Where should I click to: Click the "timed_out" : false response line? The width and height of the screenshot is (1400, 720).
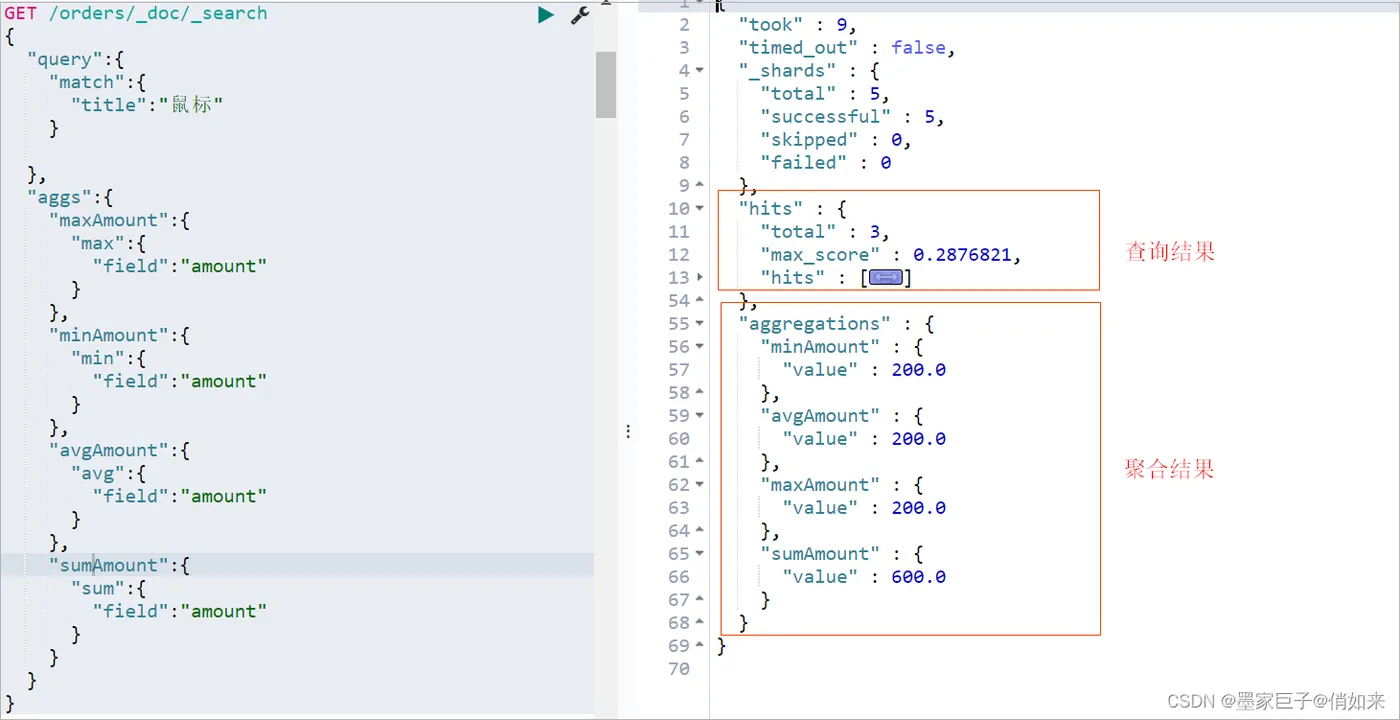848,47
